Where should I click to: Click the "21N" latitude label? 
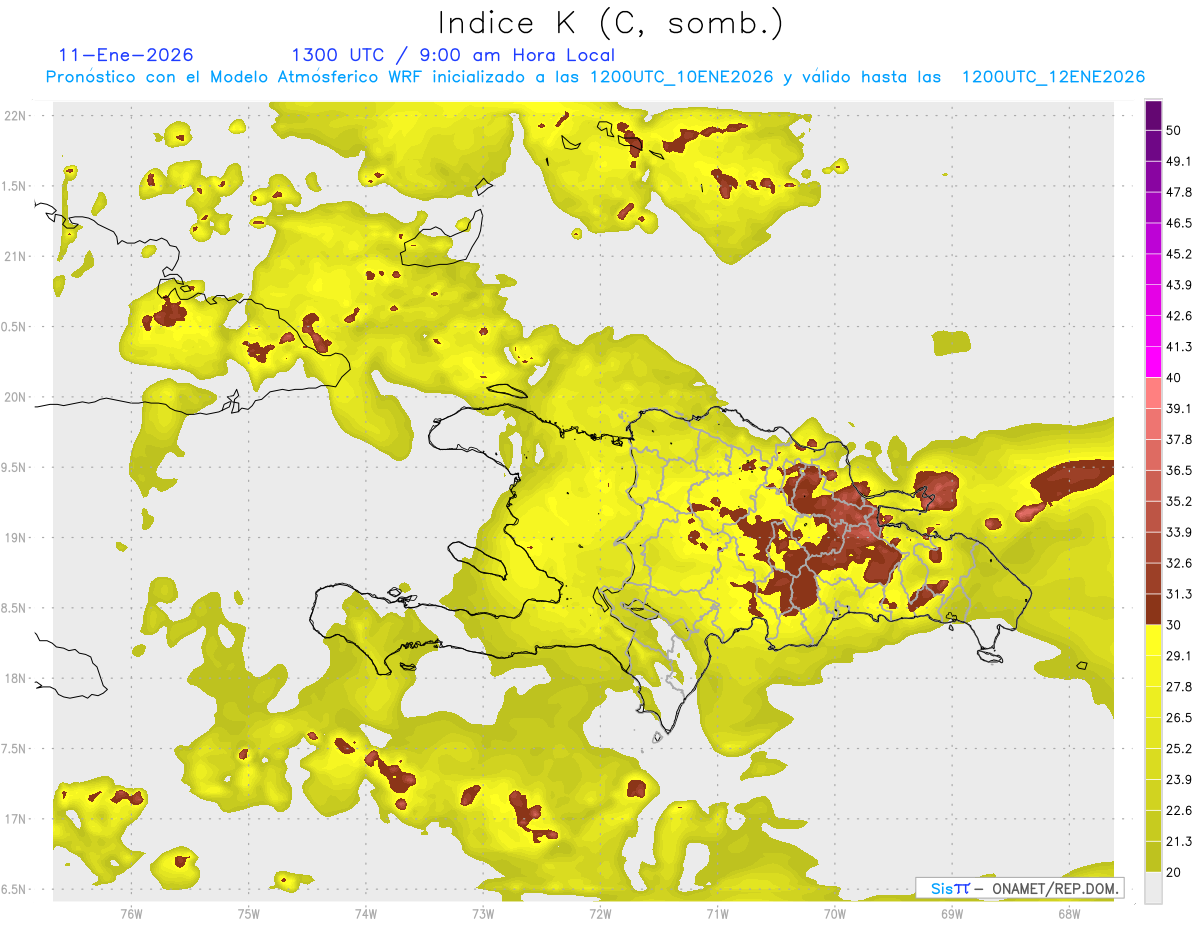click(15, 256)
